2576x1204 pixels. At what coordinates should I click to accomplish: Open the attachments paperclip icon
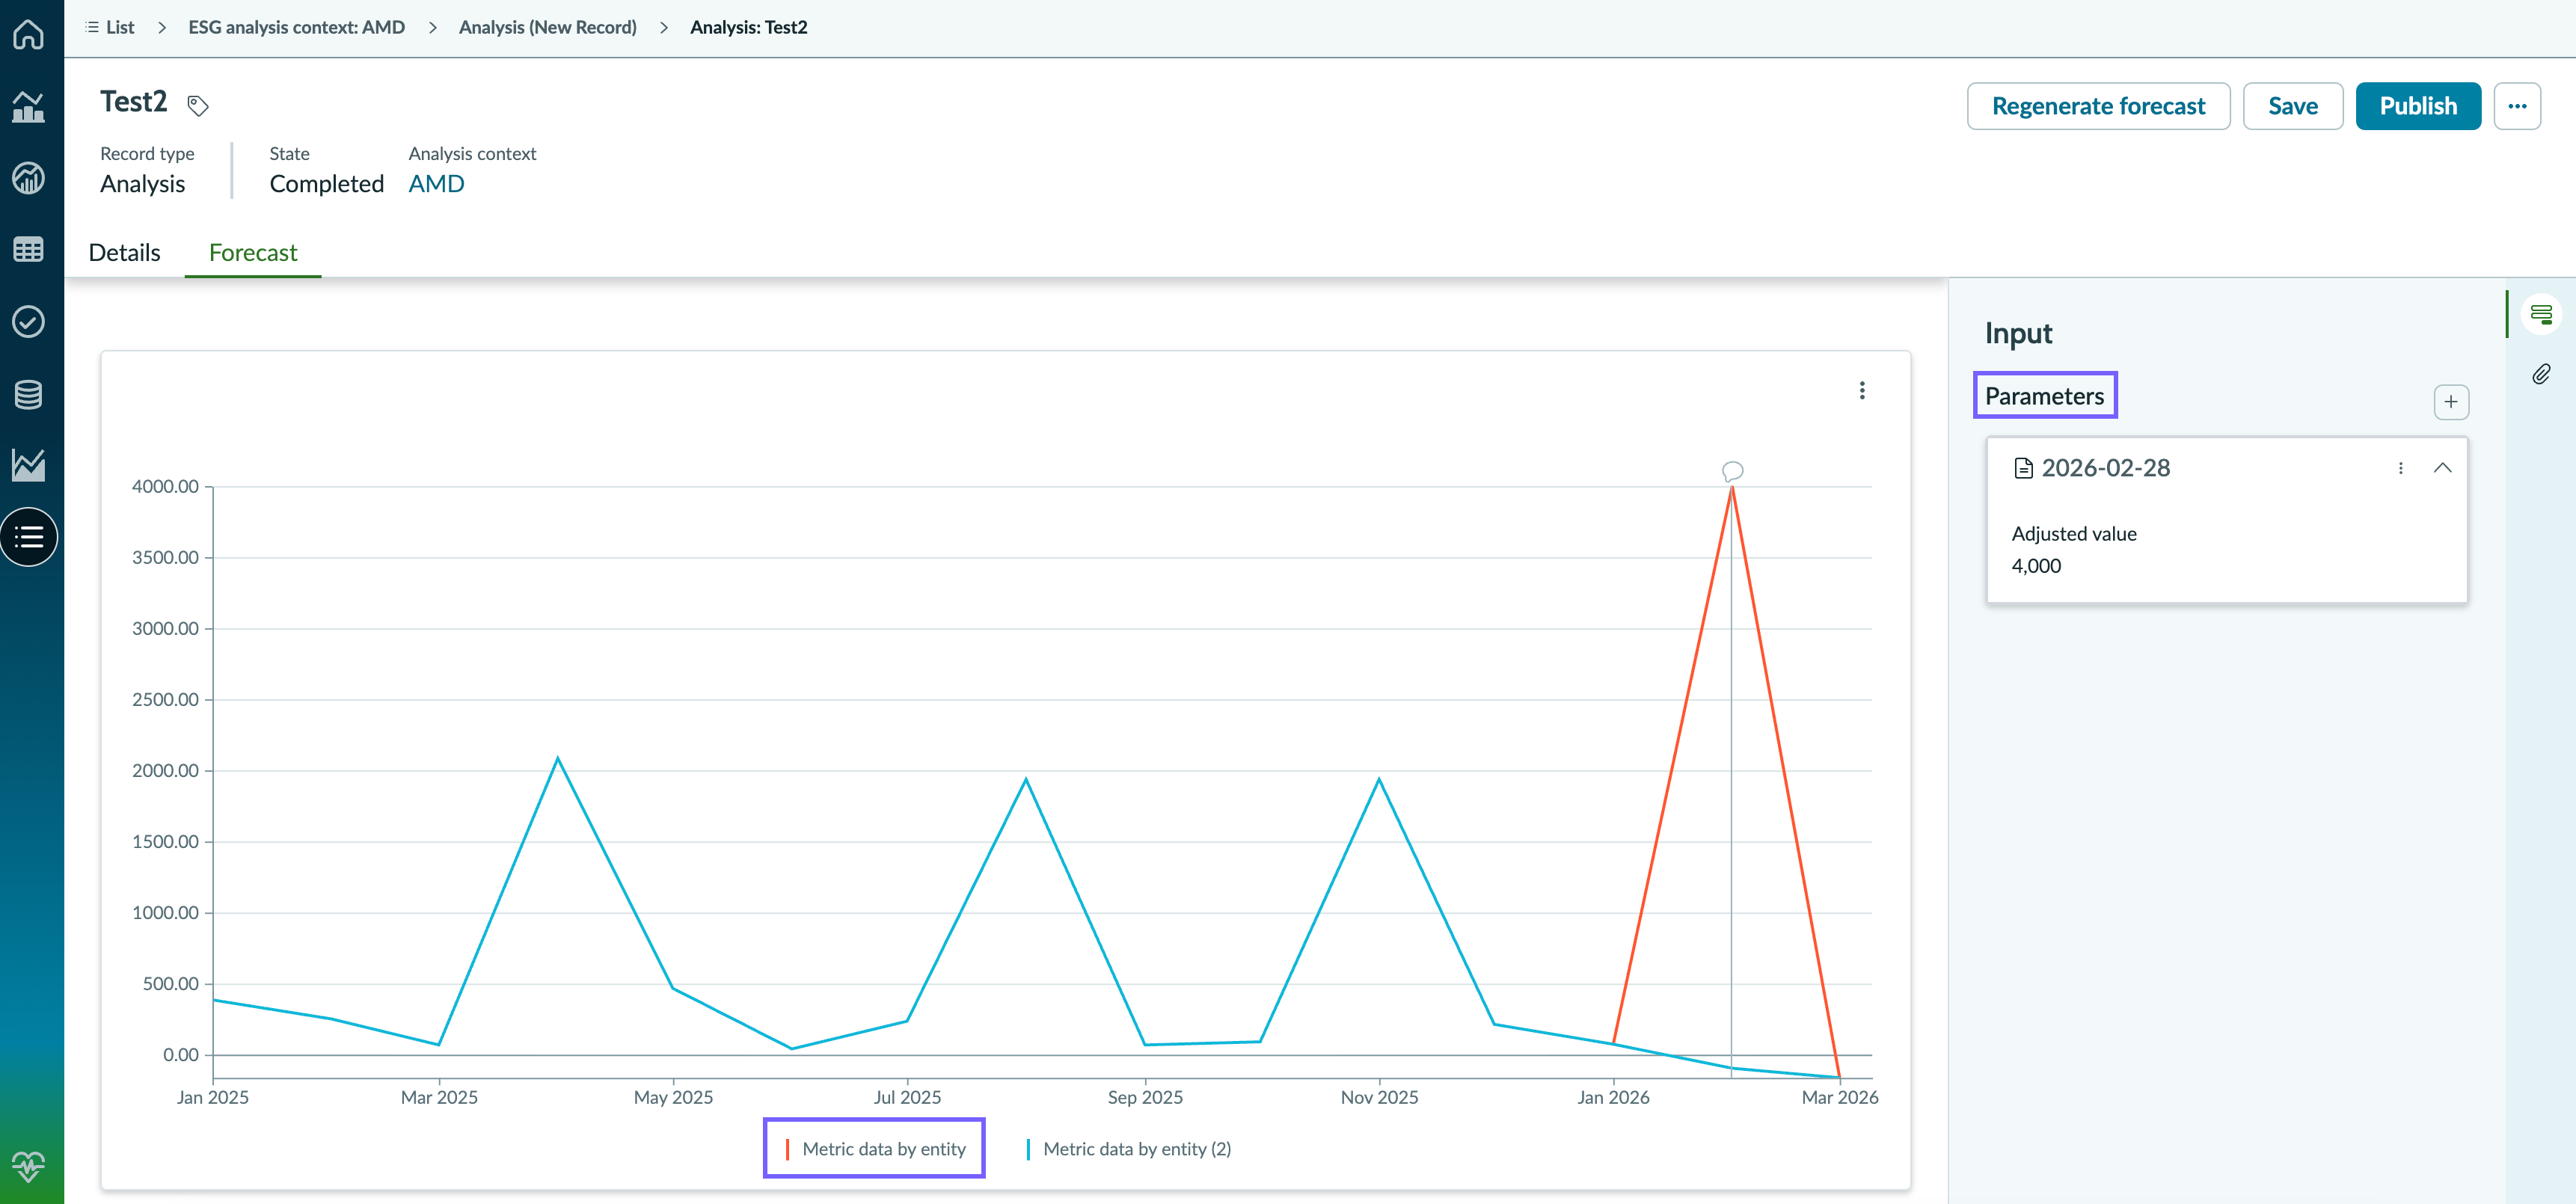[2540, 374]
